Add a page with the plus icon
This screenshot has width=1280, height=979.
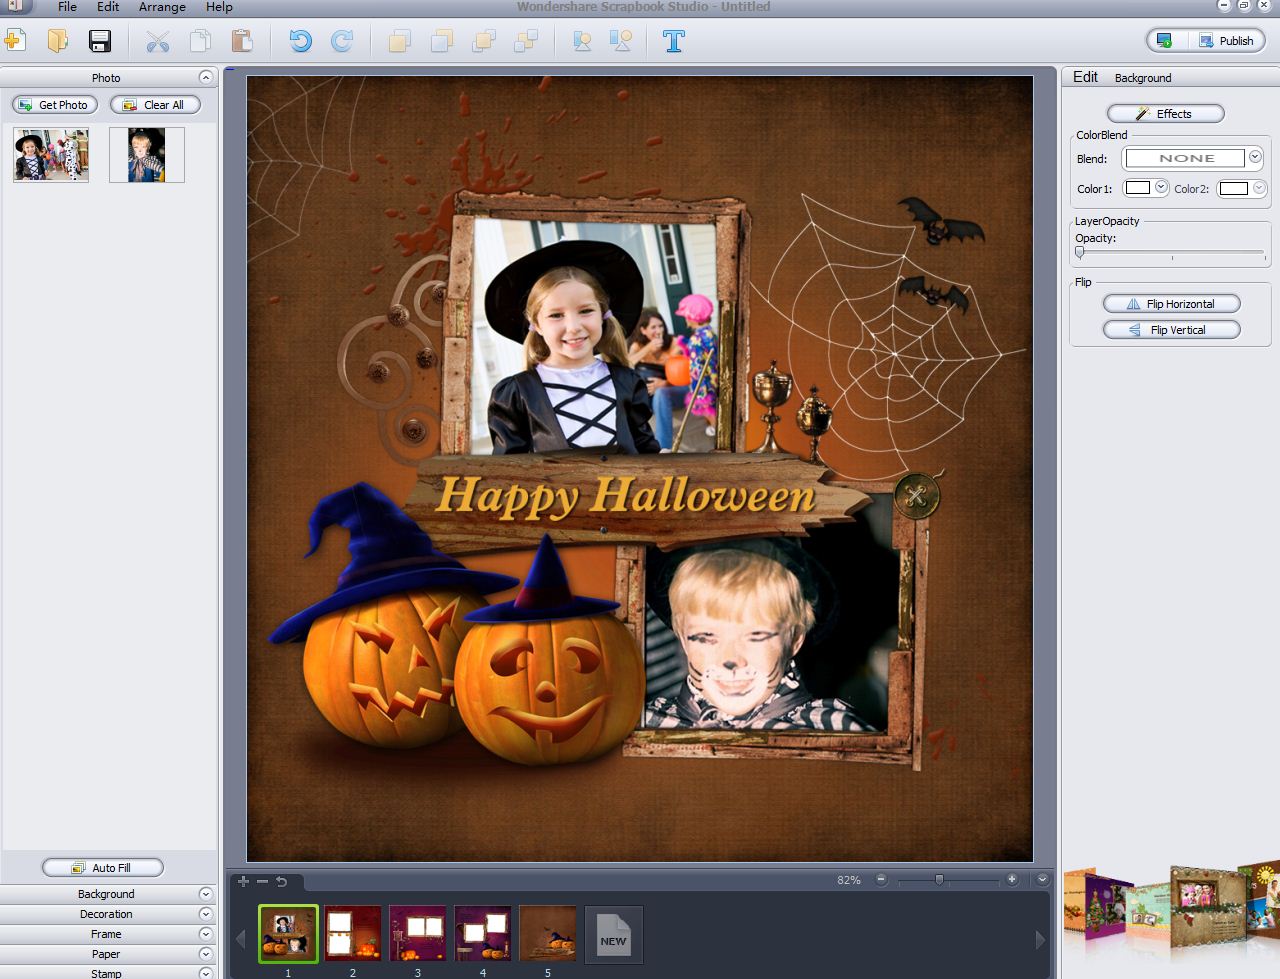243,881
